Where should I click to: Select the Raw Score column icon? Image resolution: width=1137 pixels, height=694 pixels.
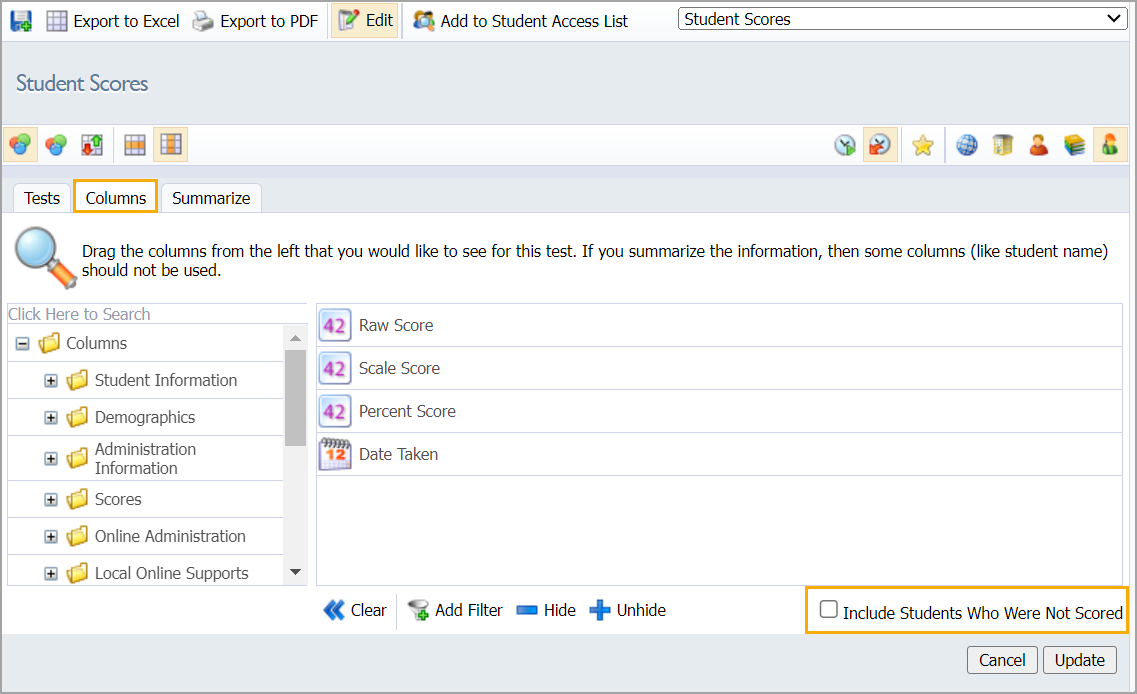pos(335,325)
